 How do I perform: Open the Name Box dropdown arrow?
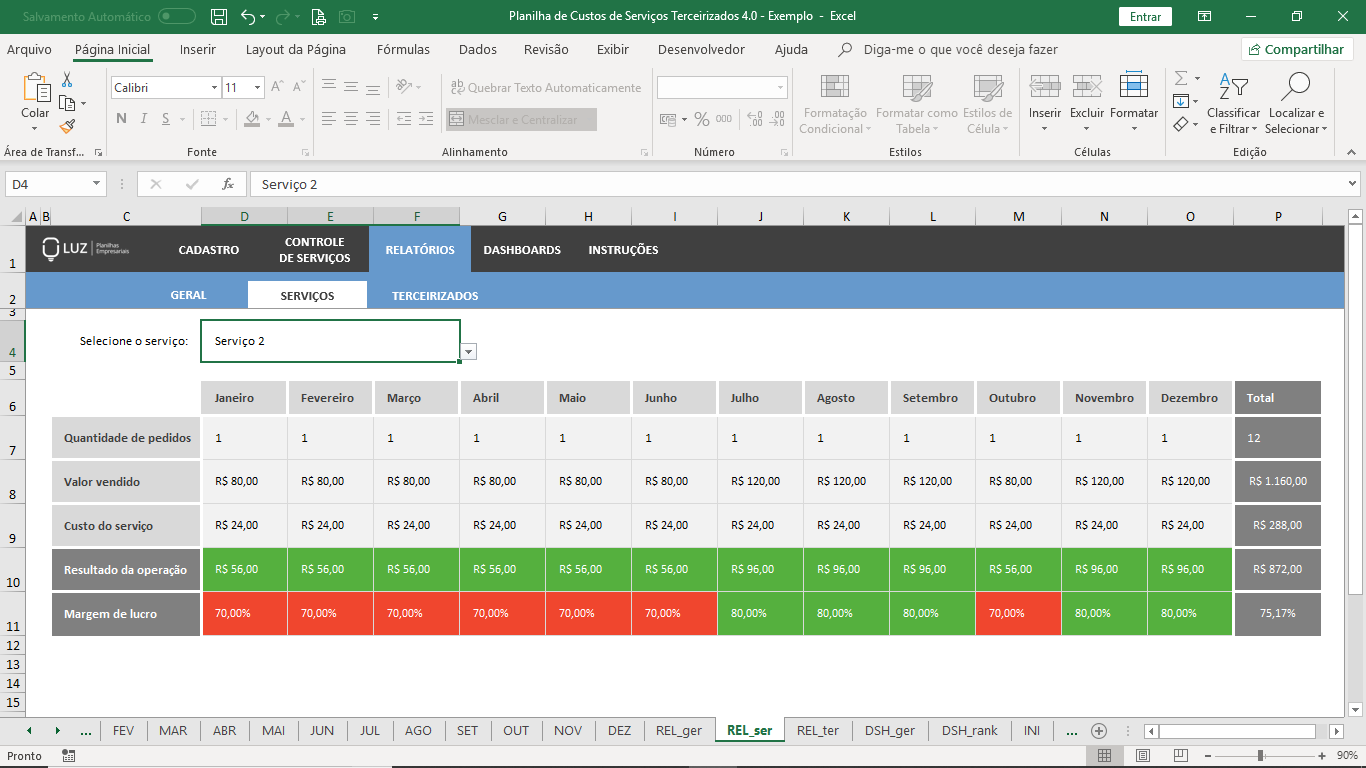(97, 184)
